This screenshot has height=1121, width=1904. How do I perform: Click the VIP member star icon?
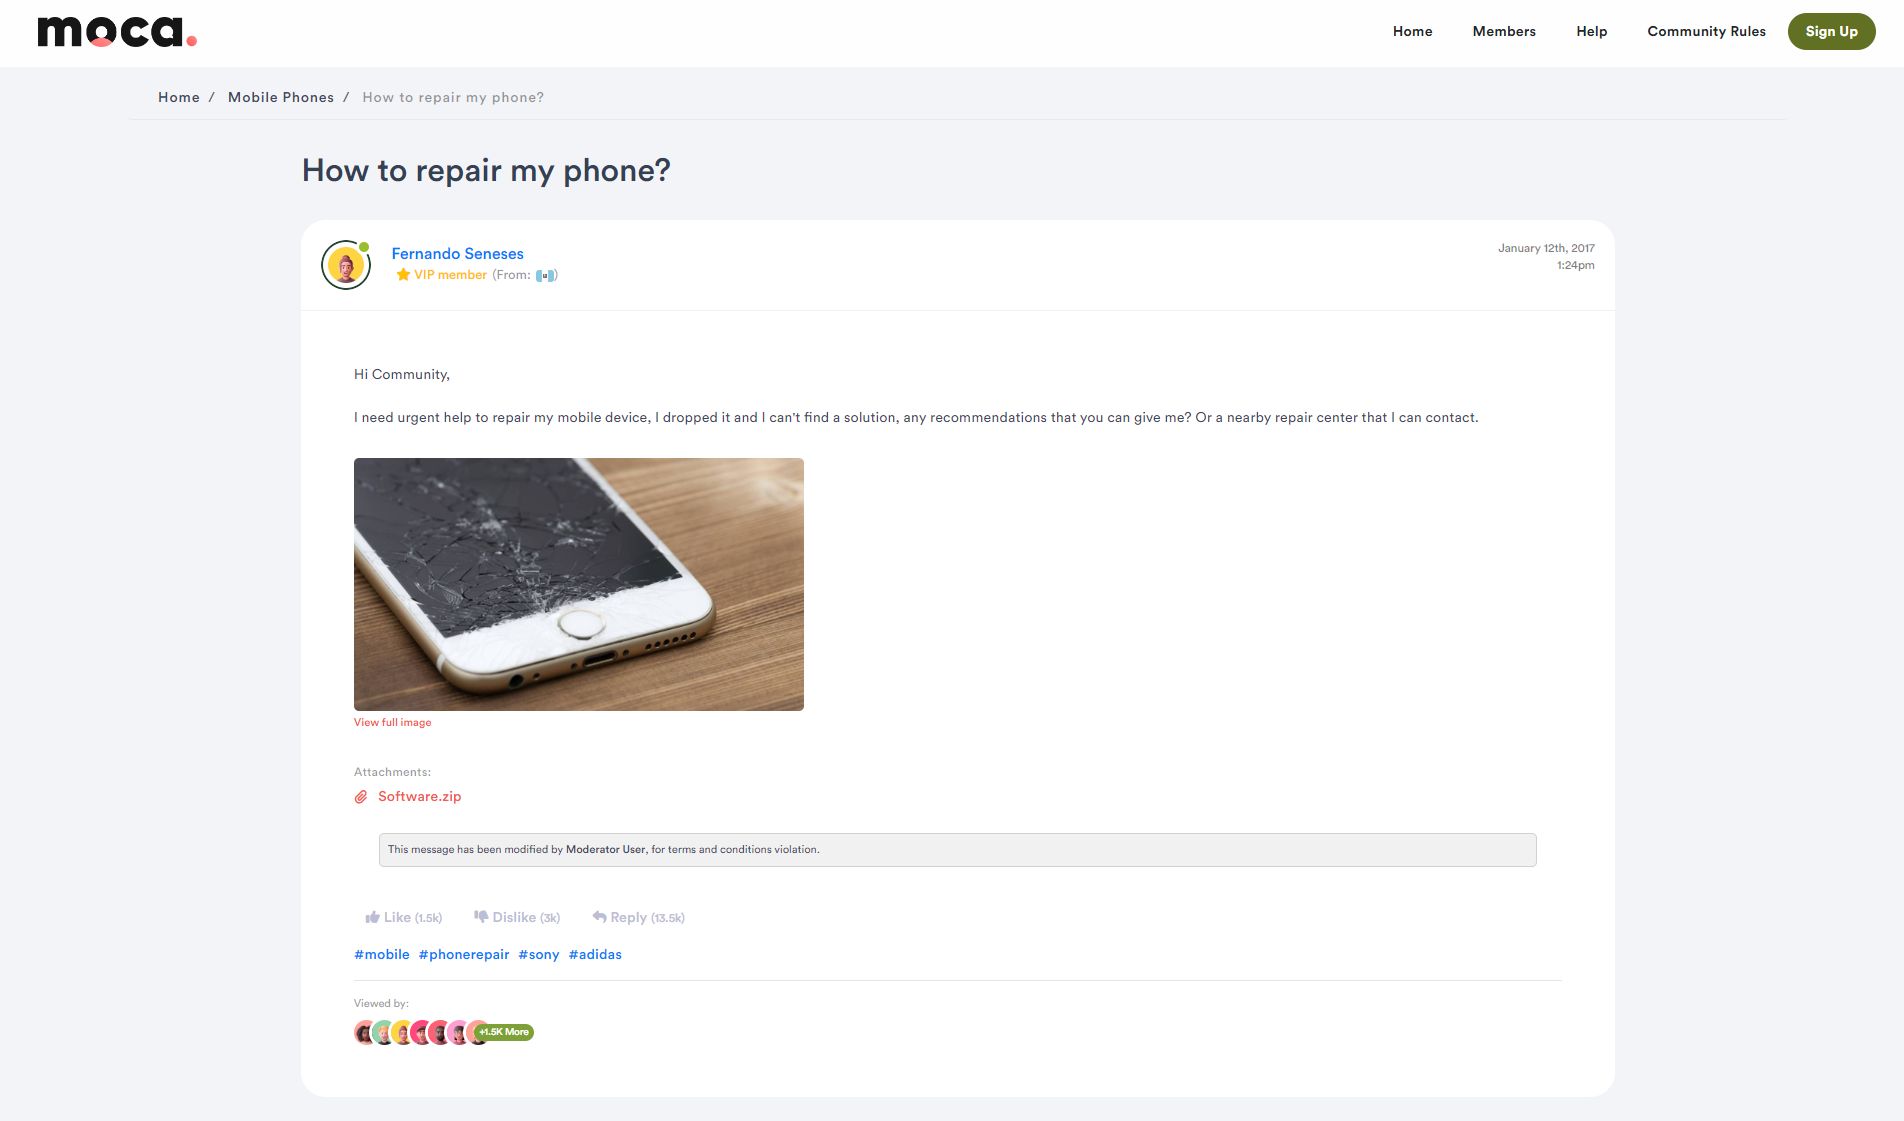pos(403,275)
